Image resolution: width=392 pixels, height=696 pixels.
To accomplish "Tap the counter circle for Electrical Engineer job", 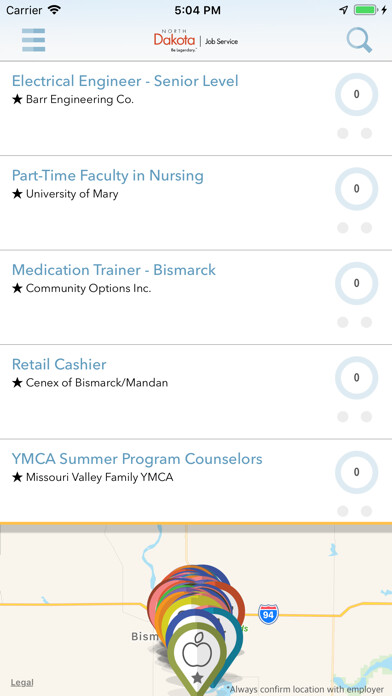I will click(356, 95).
